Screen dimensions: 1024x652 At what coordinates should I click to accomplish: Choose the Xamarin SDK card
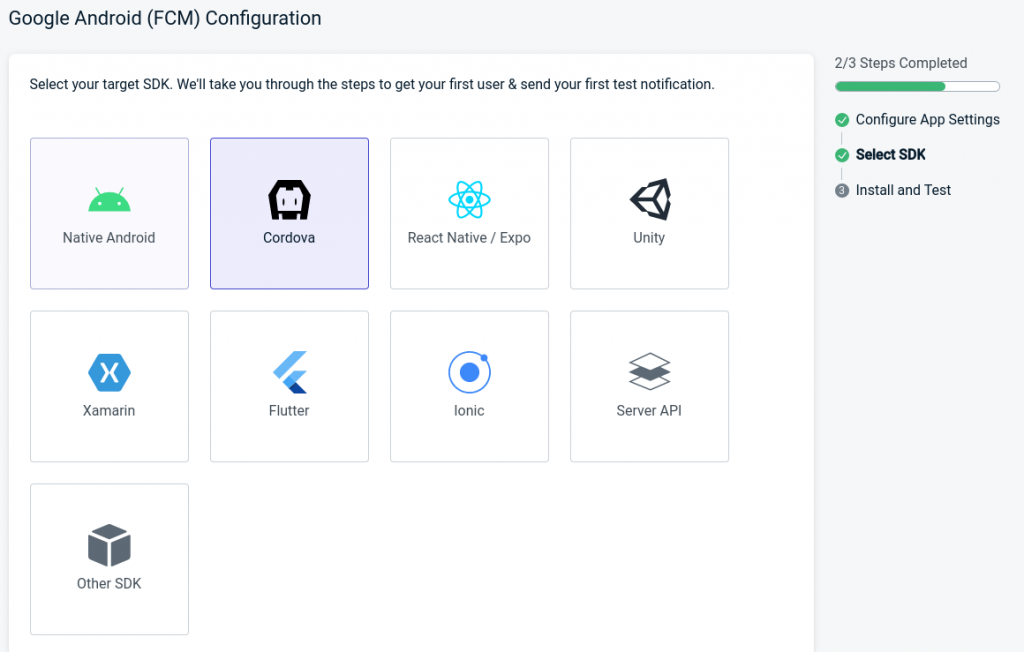109,386
